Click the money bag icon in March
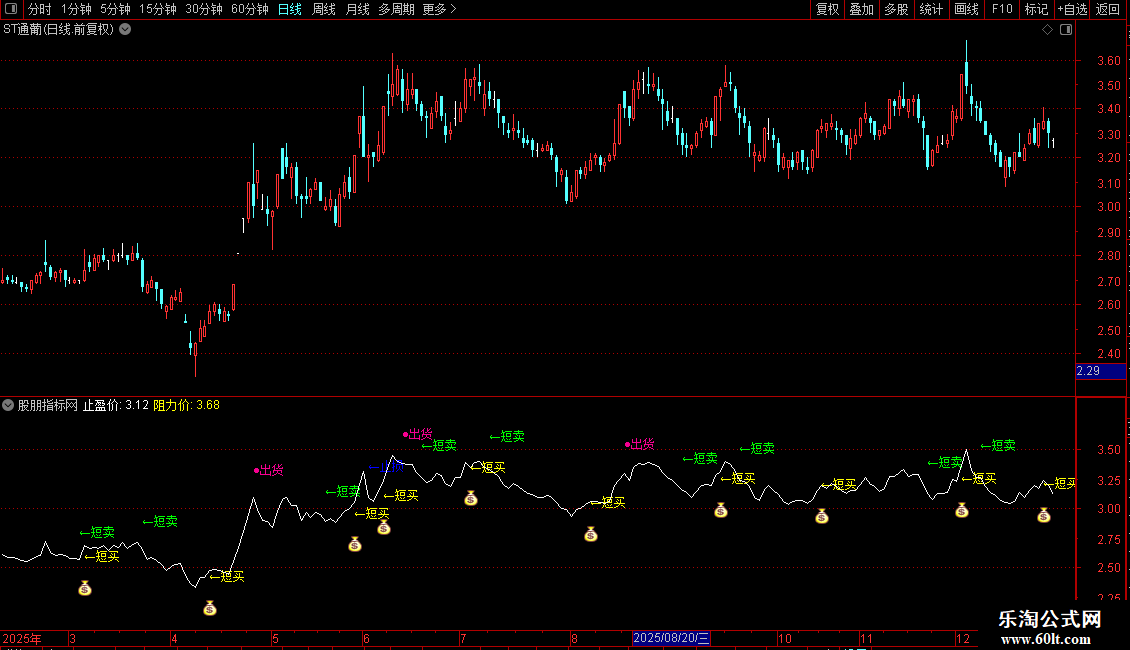Image resolution: width=1130 pixels, height=650 pixels. click(x=85, y=588)
